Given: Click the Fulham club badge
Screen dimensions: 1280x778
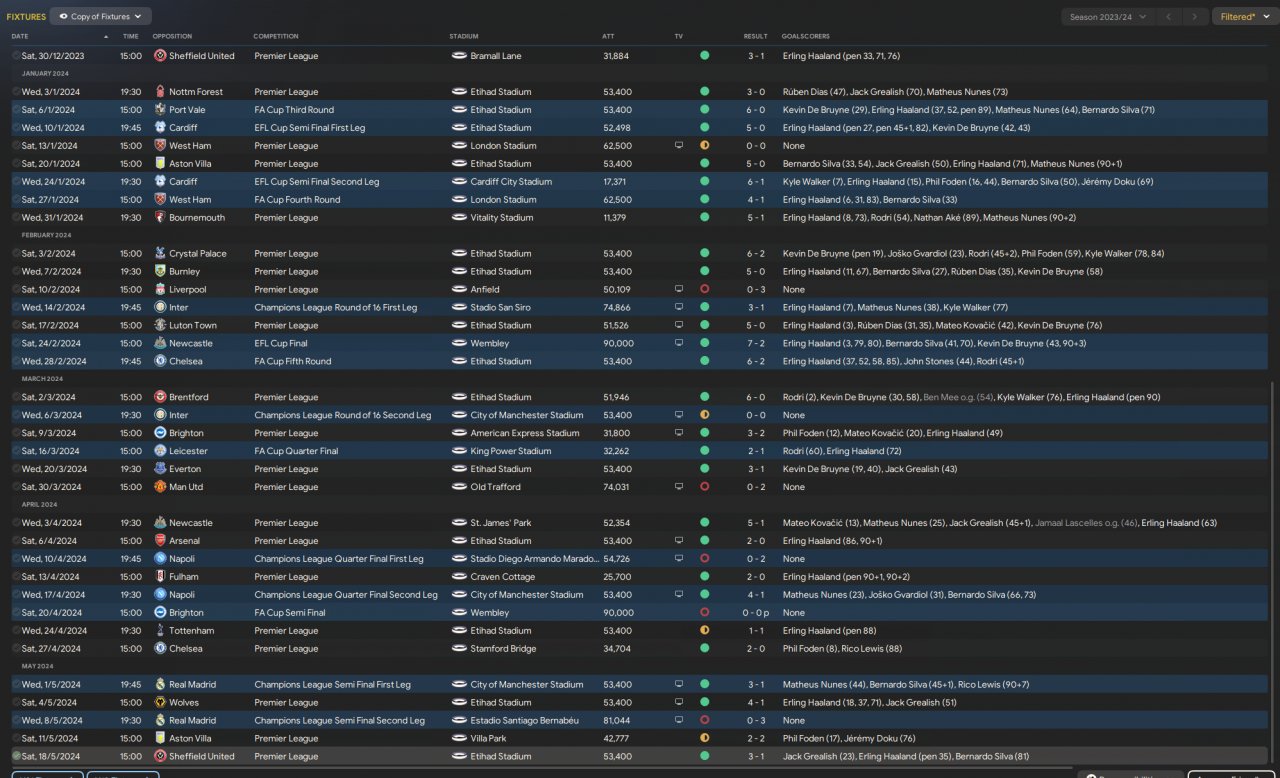Looking at the screenshot, I should coord(160,577).
